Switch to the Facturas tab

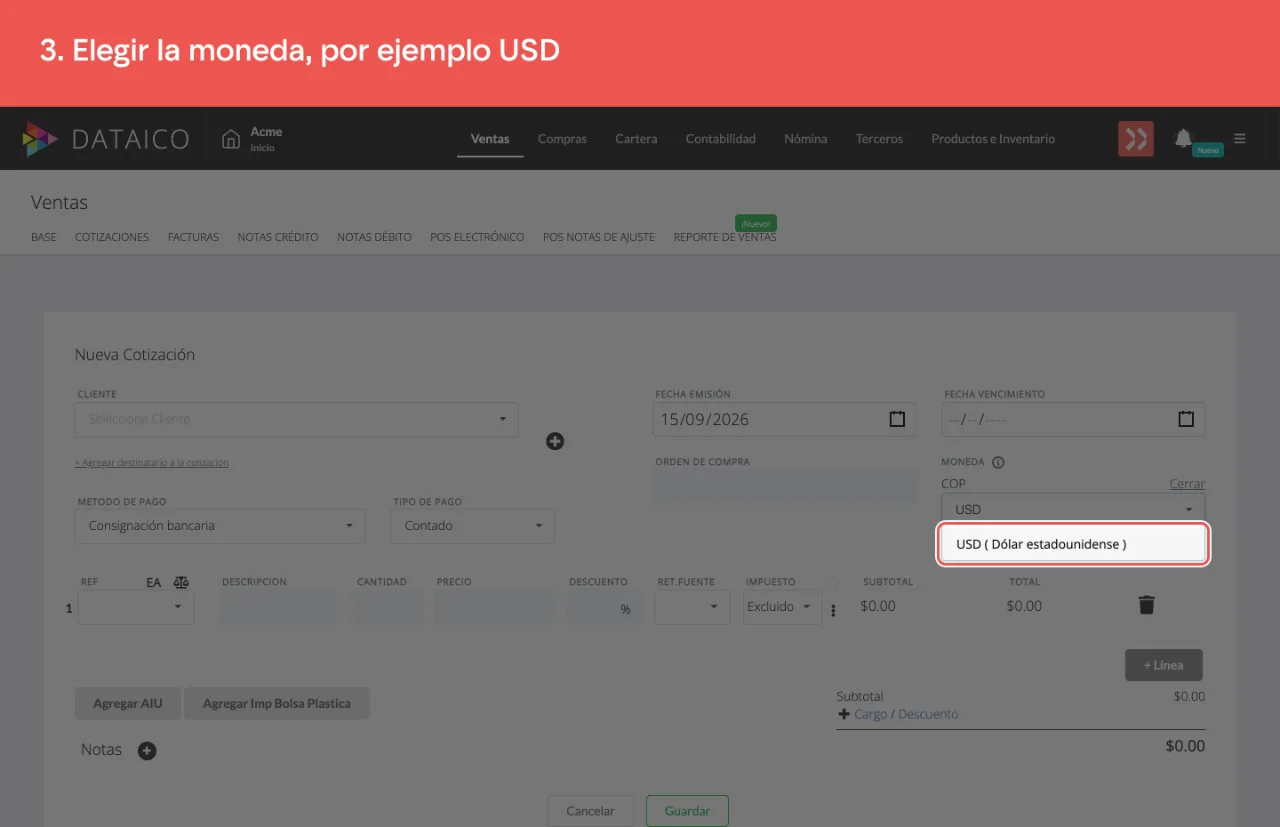(x=193, y=237)
